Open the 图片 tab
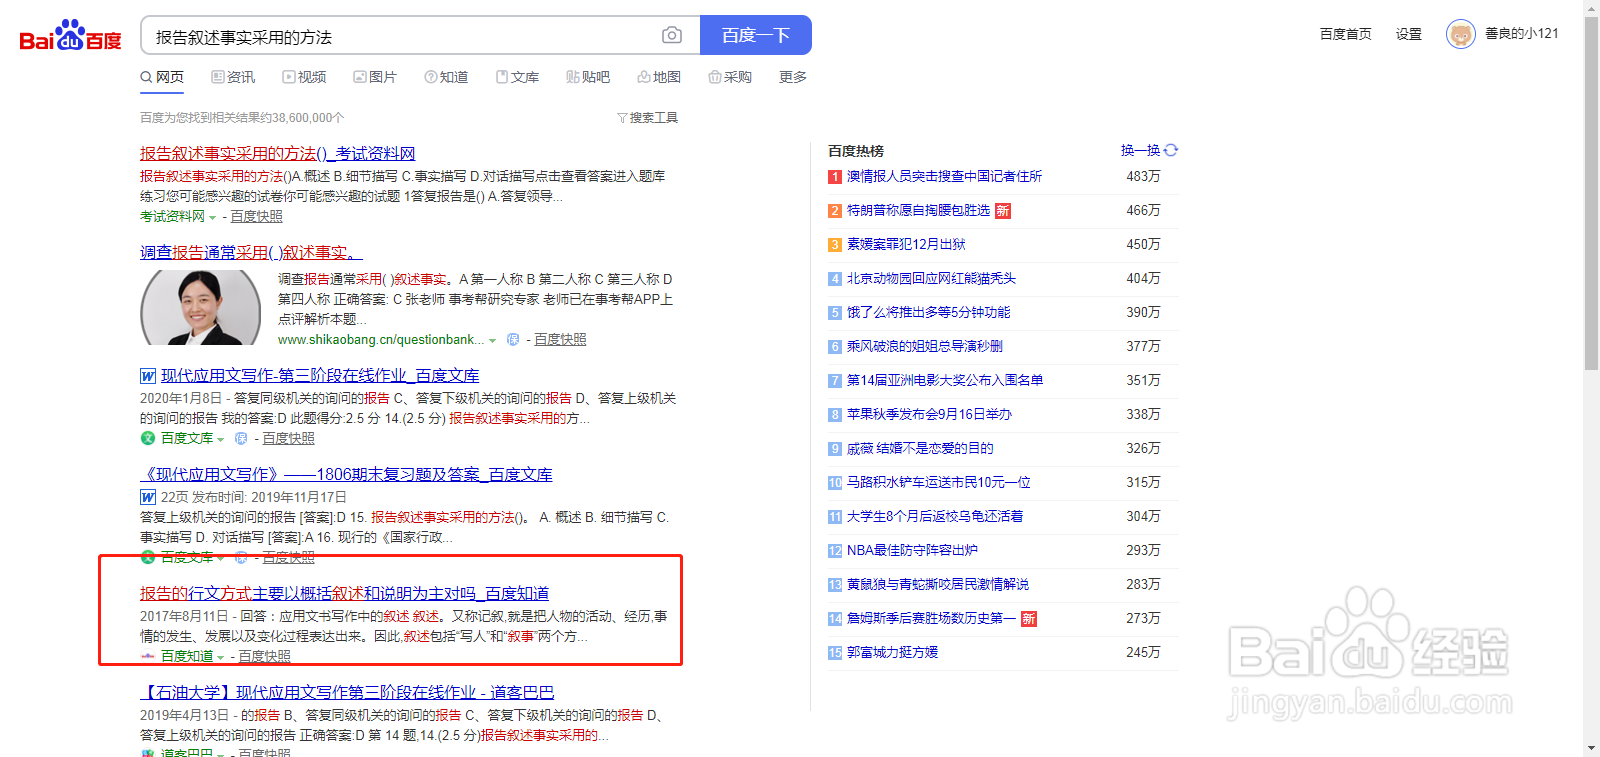 point(375,77)
